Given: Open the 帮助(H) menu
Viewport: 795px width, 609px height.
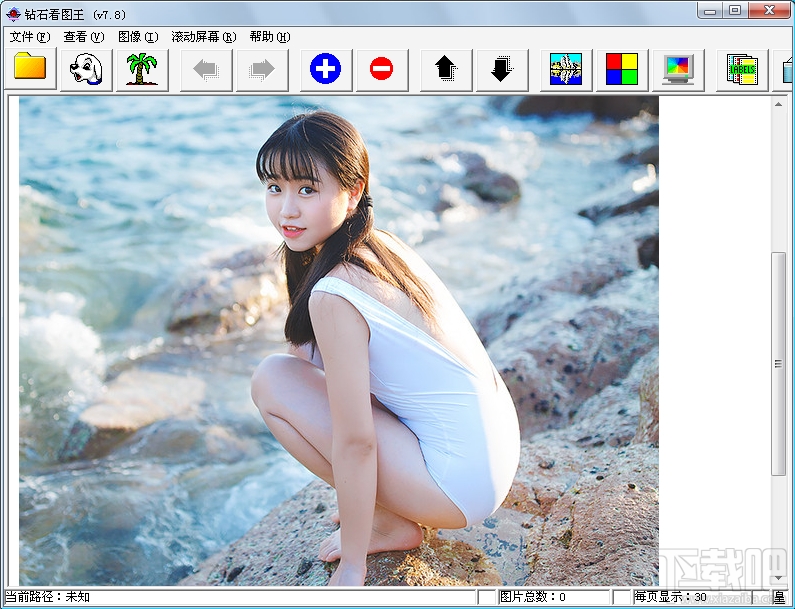Looking at the screenshot, I should [x=270, y=37].
